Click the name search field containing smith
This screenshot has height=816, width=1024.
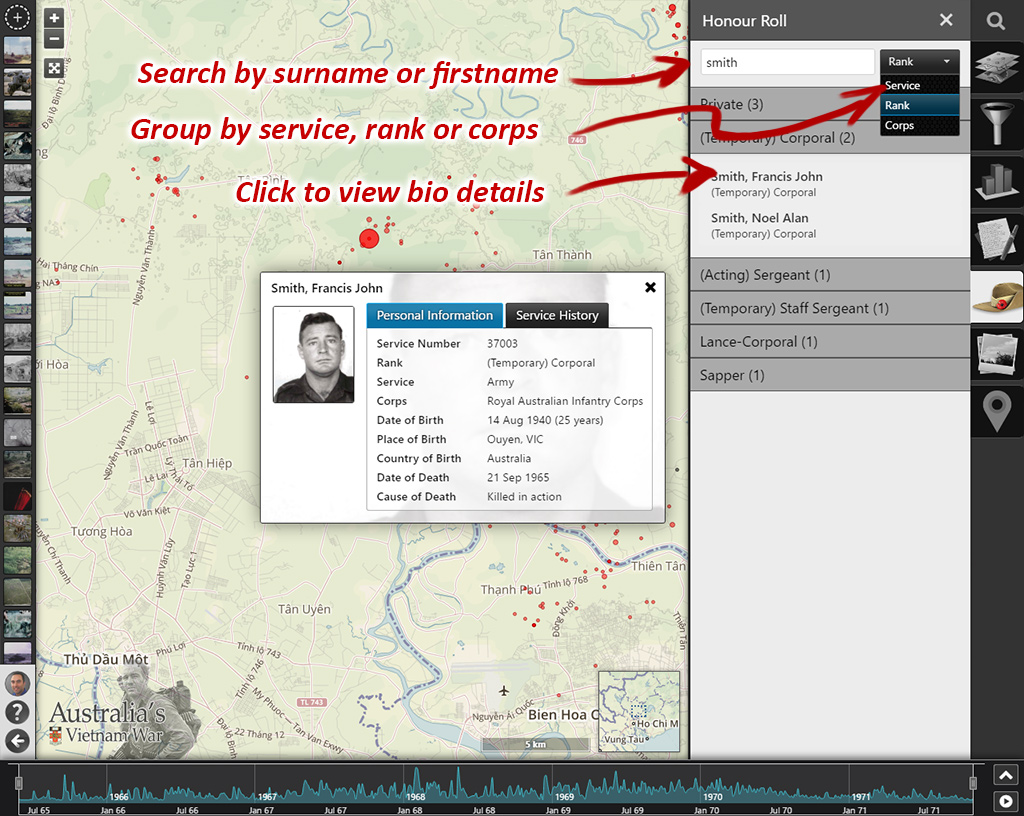[787, 62]
